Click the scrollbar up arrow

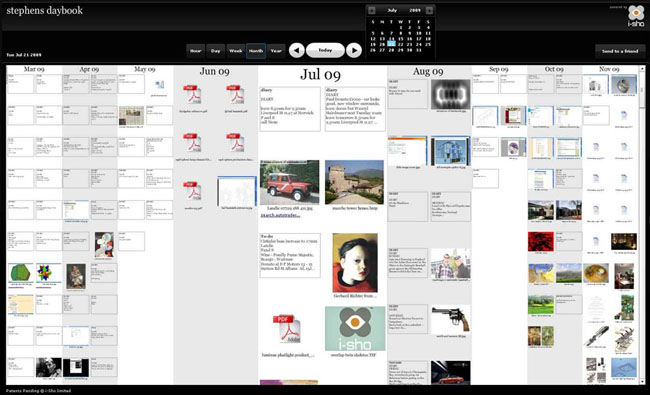tap(642, 68)
